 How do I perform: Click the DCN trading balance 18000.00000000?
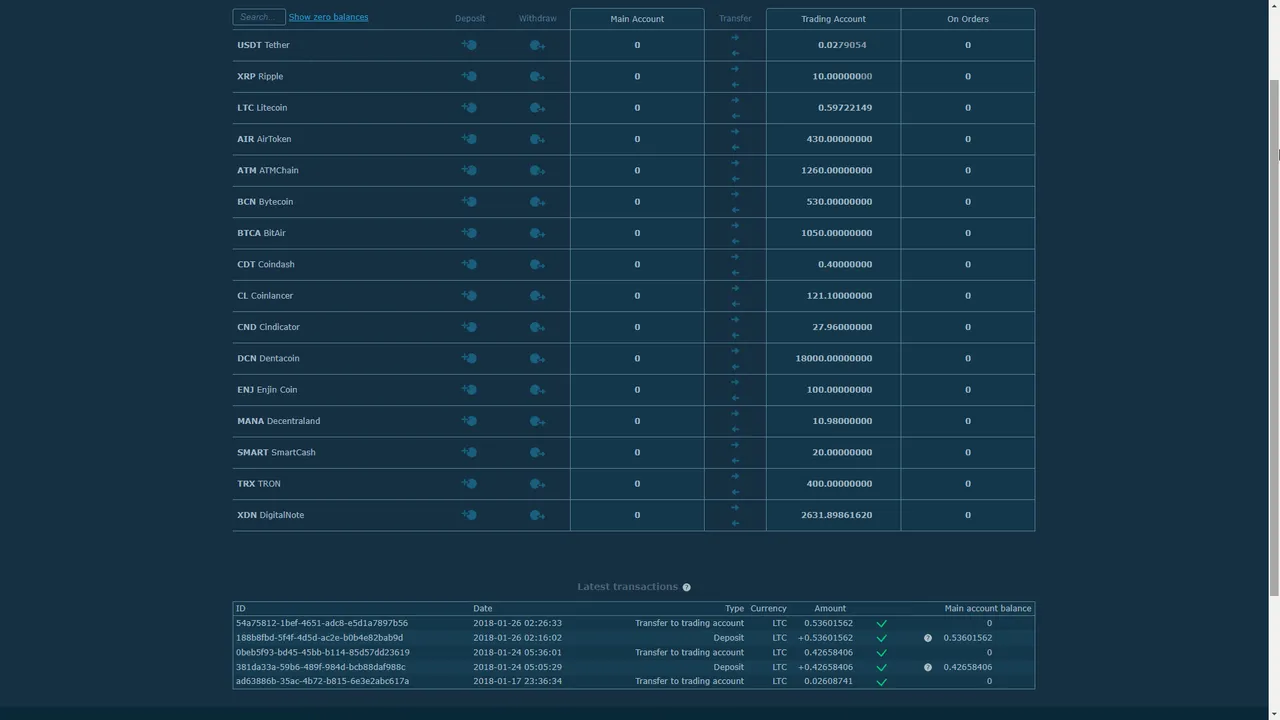pyautogui.click(x=834, y=358)
